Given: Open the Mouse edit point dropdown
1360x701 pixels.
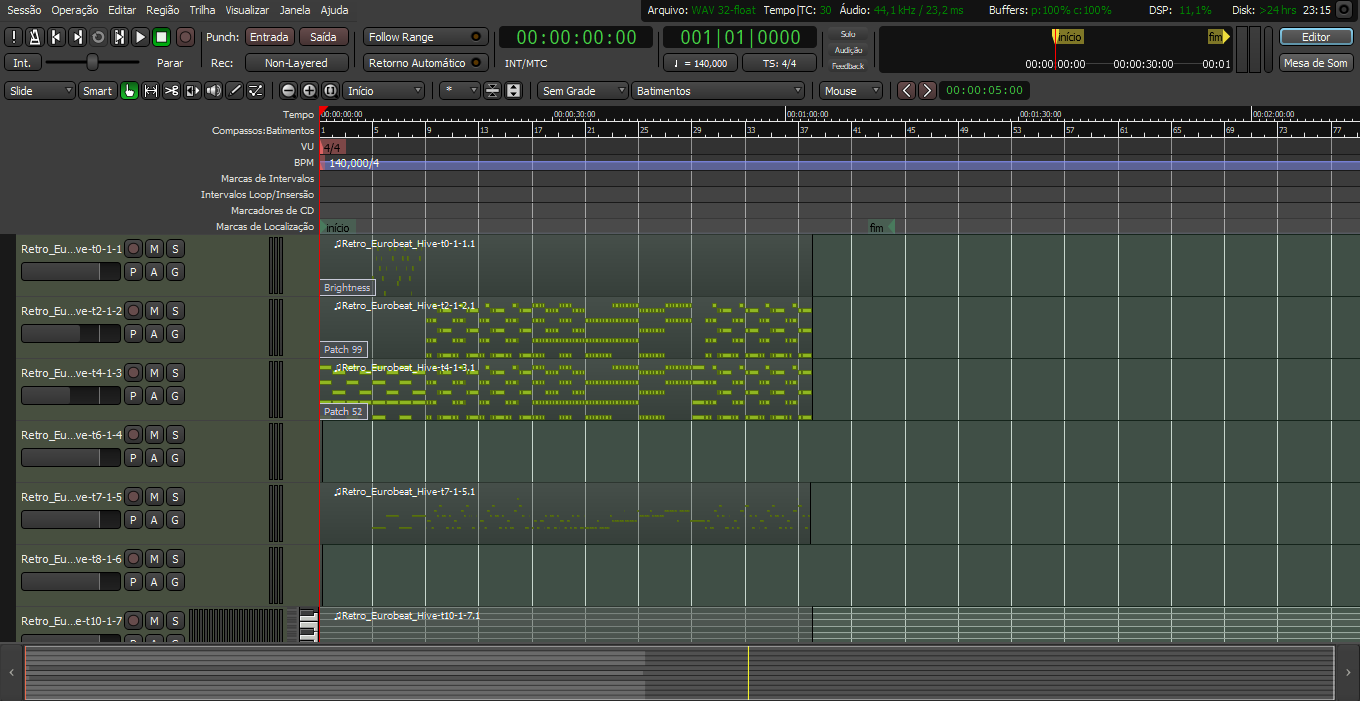Looking at the screenshot, I should point(851,90).
